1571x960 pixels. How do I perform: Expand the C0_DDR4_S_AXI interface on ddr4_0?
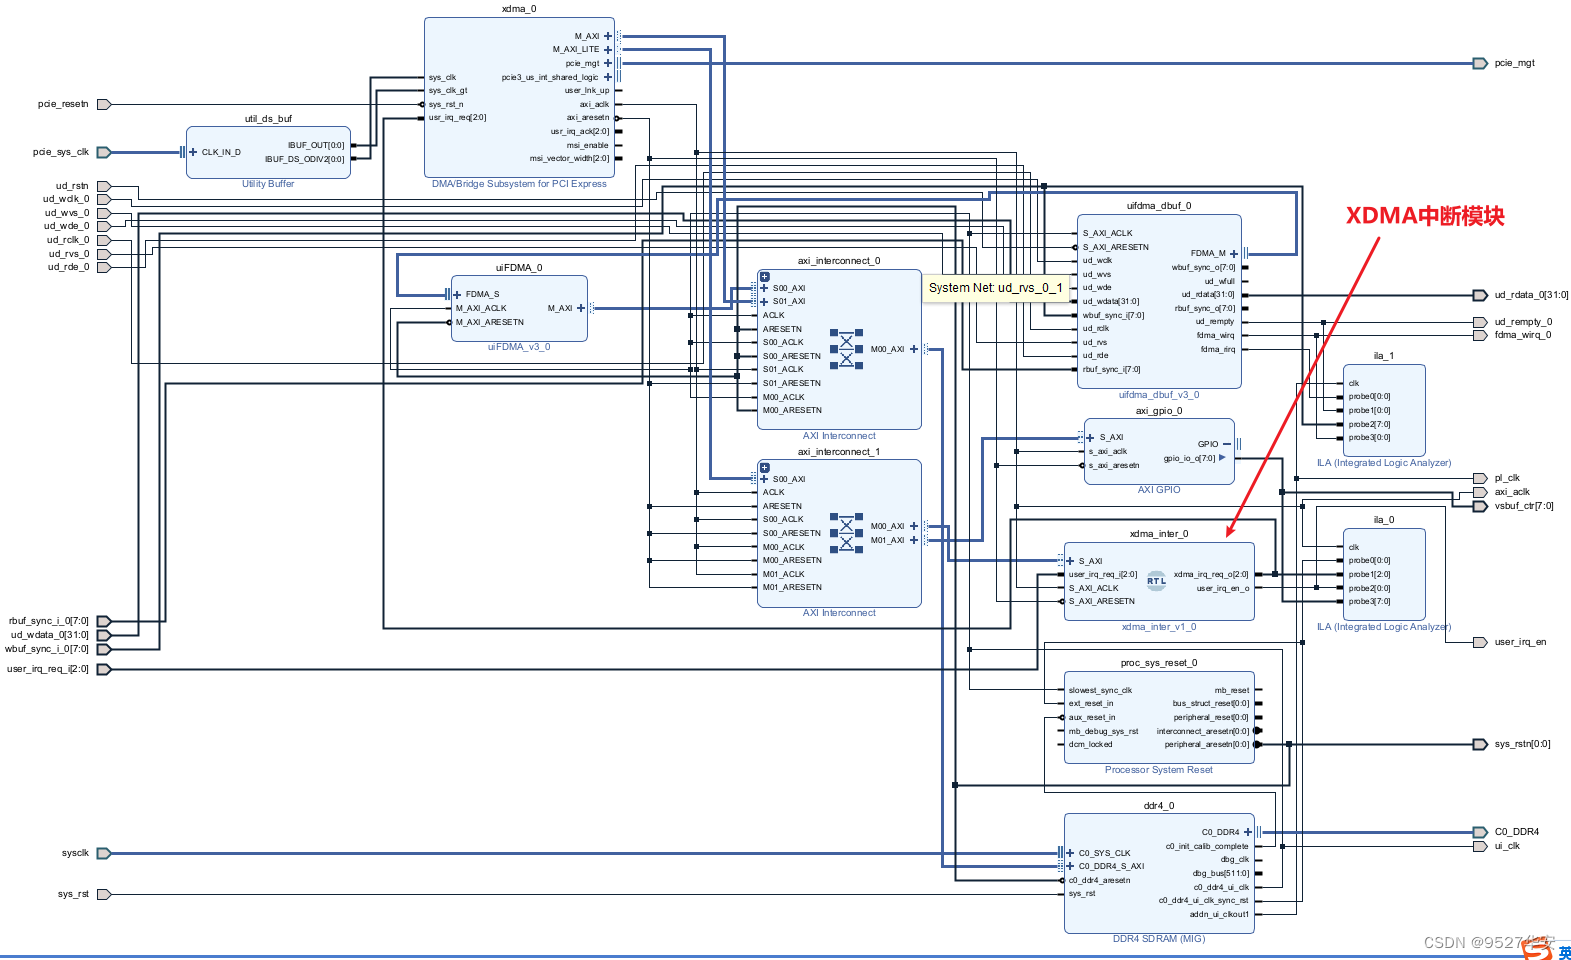pos(1070,866)
